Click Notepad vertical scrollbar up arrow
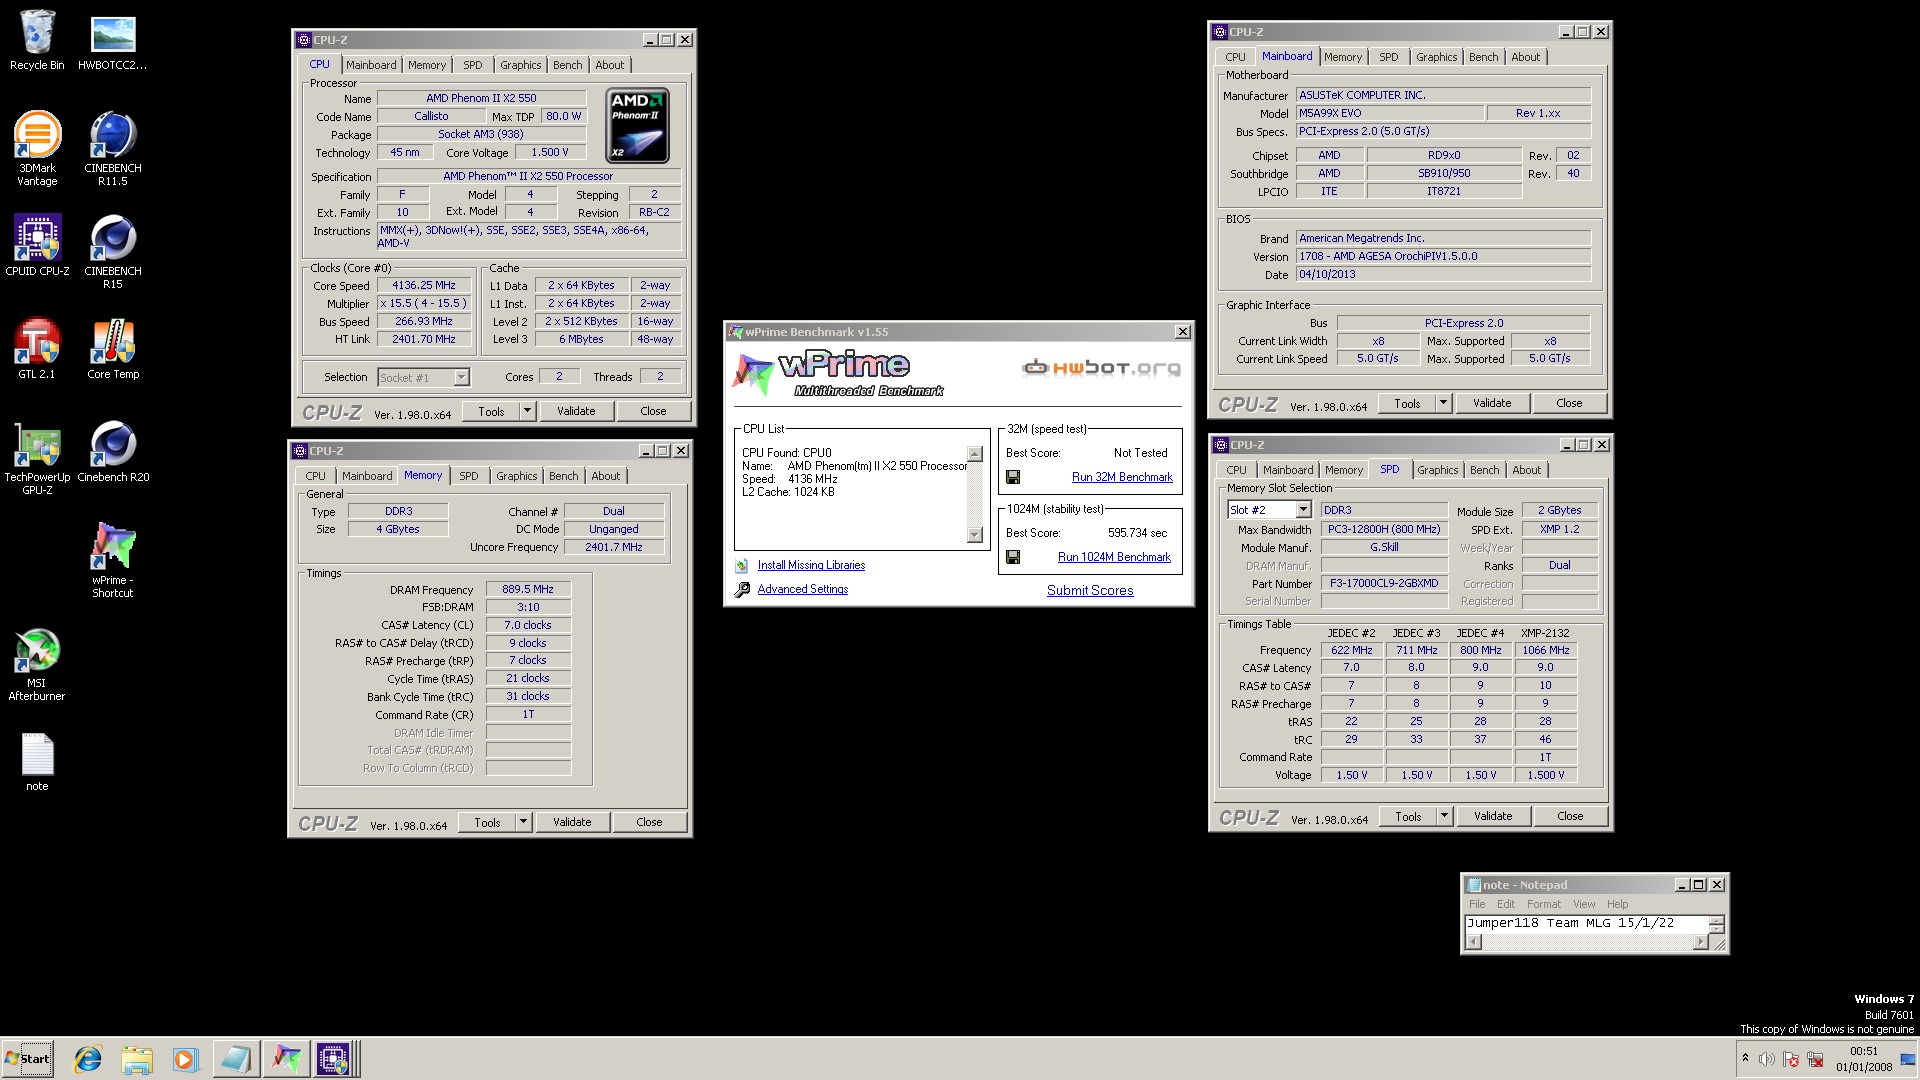The image size is (1920, 1080). 1716,920
